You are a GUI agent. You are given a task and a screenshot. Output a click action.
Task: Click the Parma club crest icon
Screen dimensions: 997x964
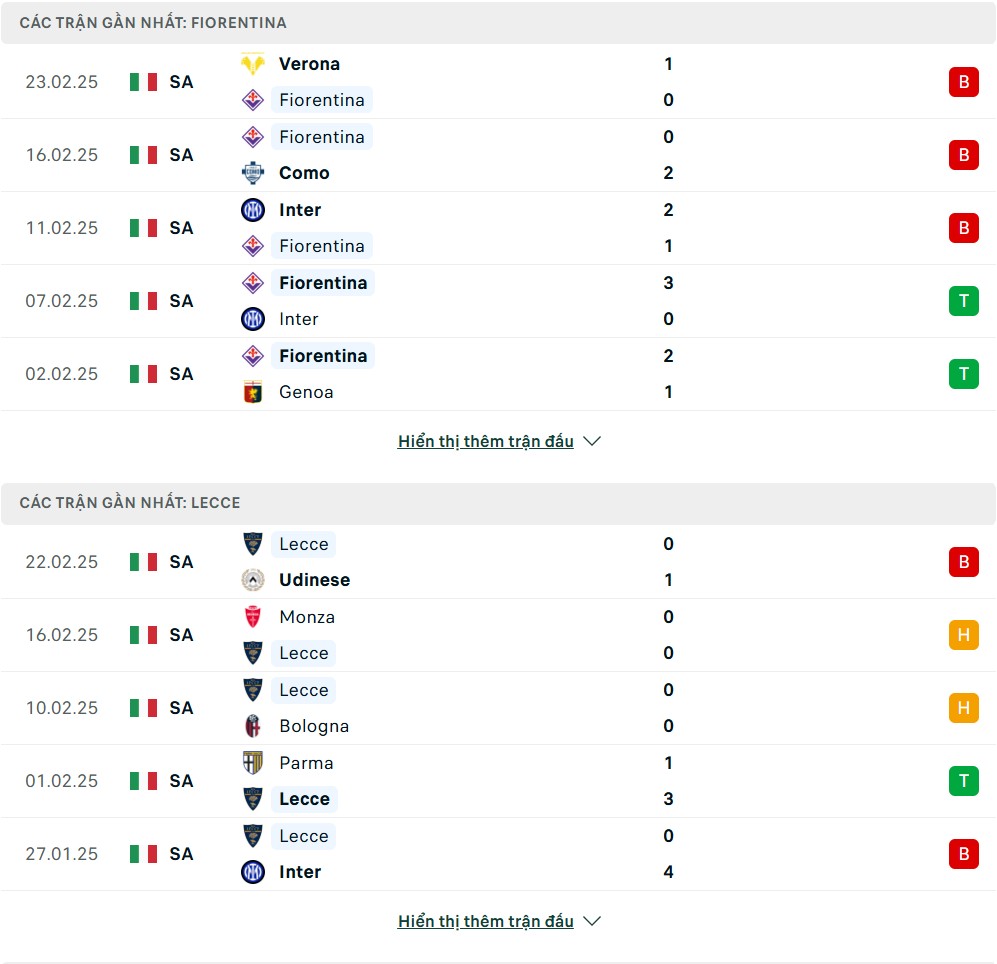[253, 763]
